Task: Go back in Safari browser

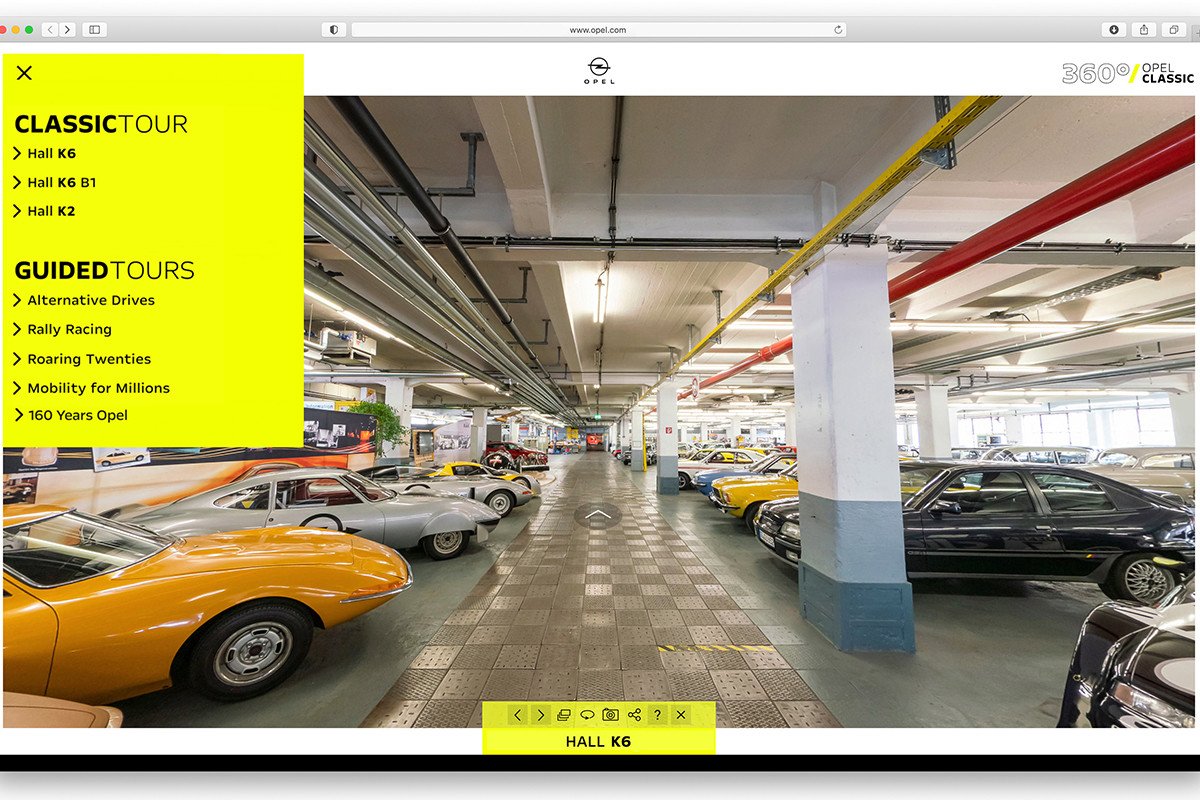Action: pyautogui.click(x=50, y=30)
